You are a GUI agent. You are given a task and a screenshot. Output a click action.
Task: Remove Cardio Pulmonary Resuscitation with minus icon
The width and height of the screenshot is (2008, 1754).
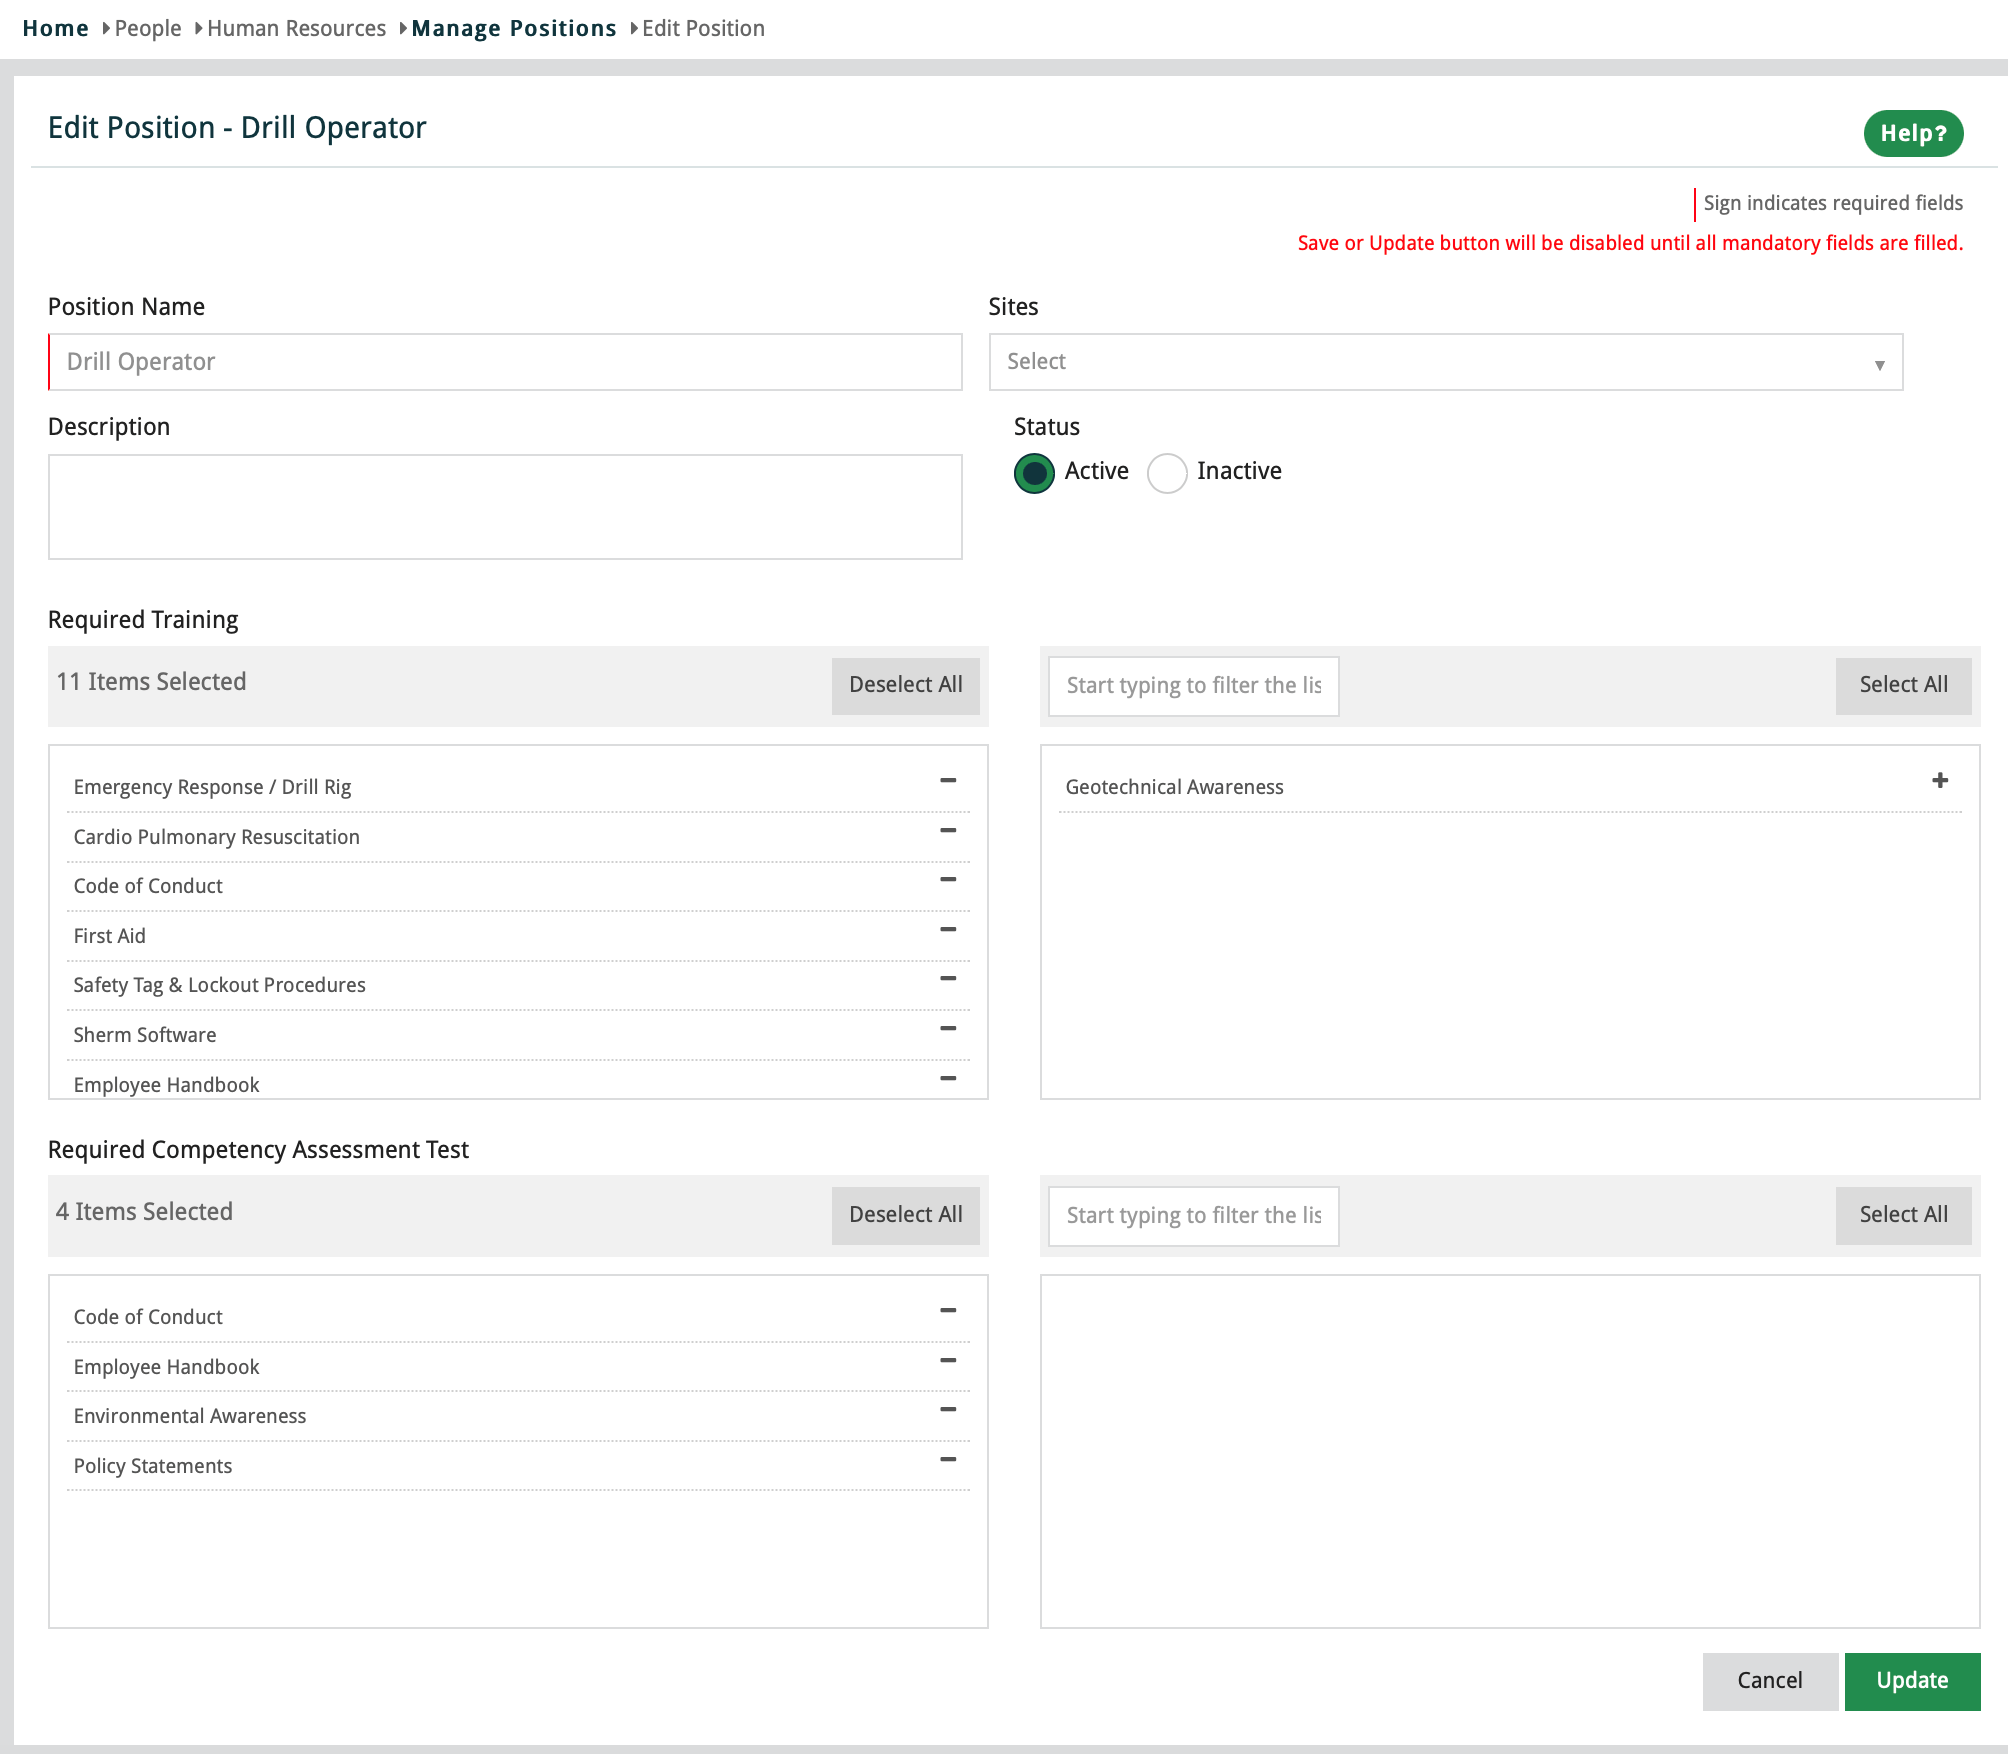tap(948, 830)
